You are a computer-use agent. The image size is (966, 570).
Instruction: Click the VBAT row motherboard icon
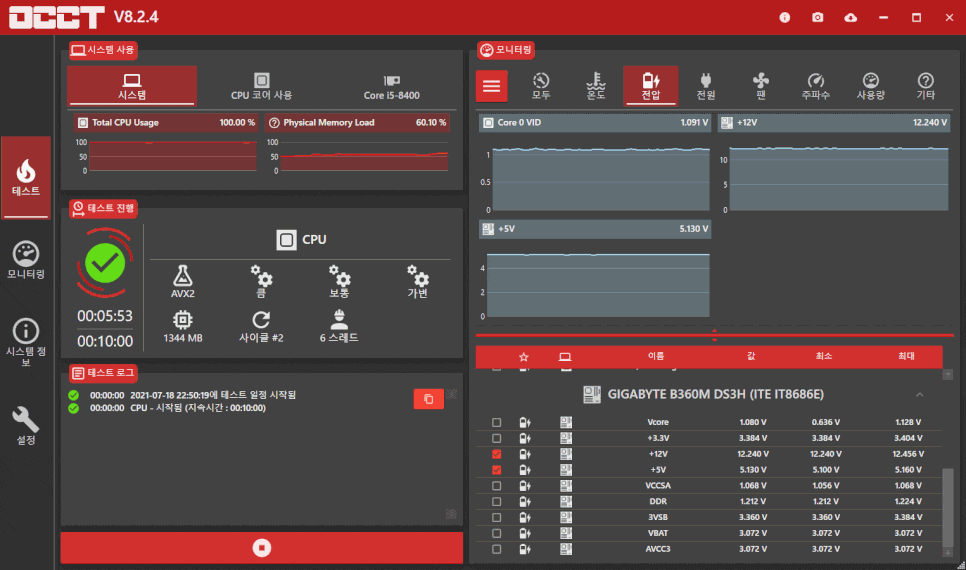(x=566, y=533)
